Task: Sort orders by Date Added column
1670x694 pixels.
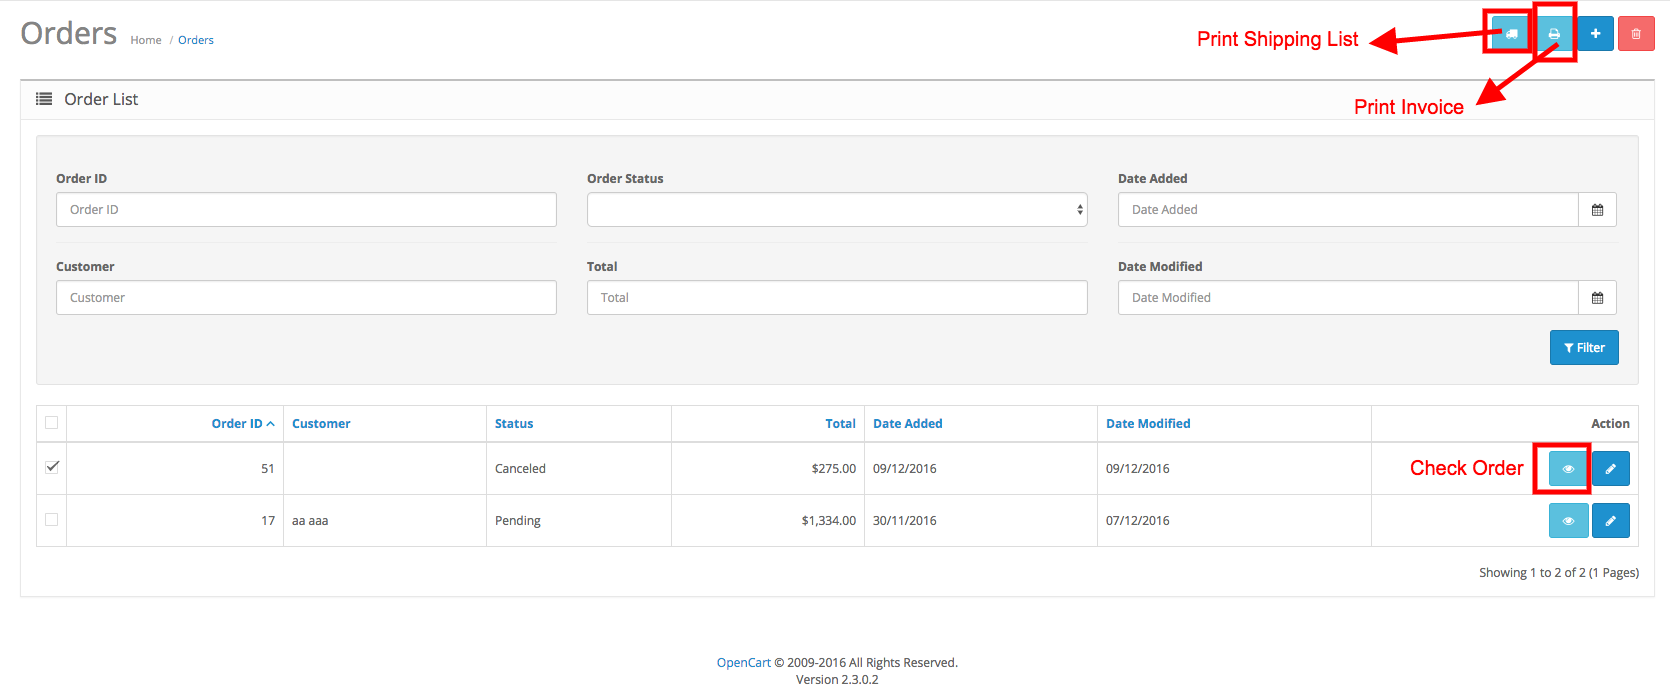Action: tap(907, 424)
